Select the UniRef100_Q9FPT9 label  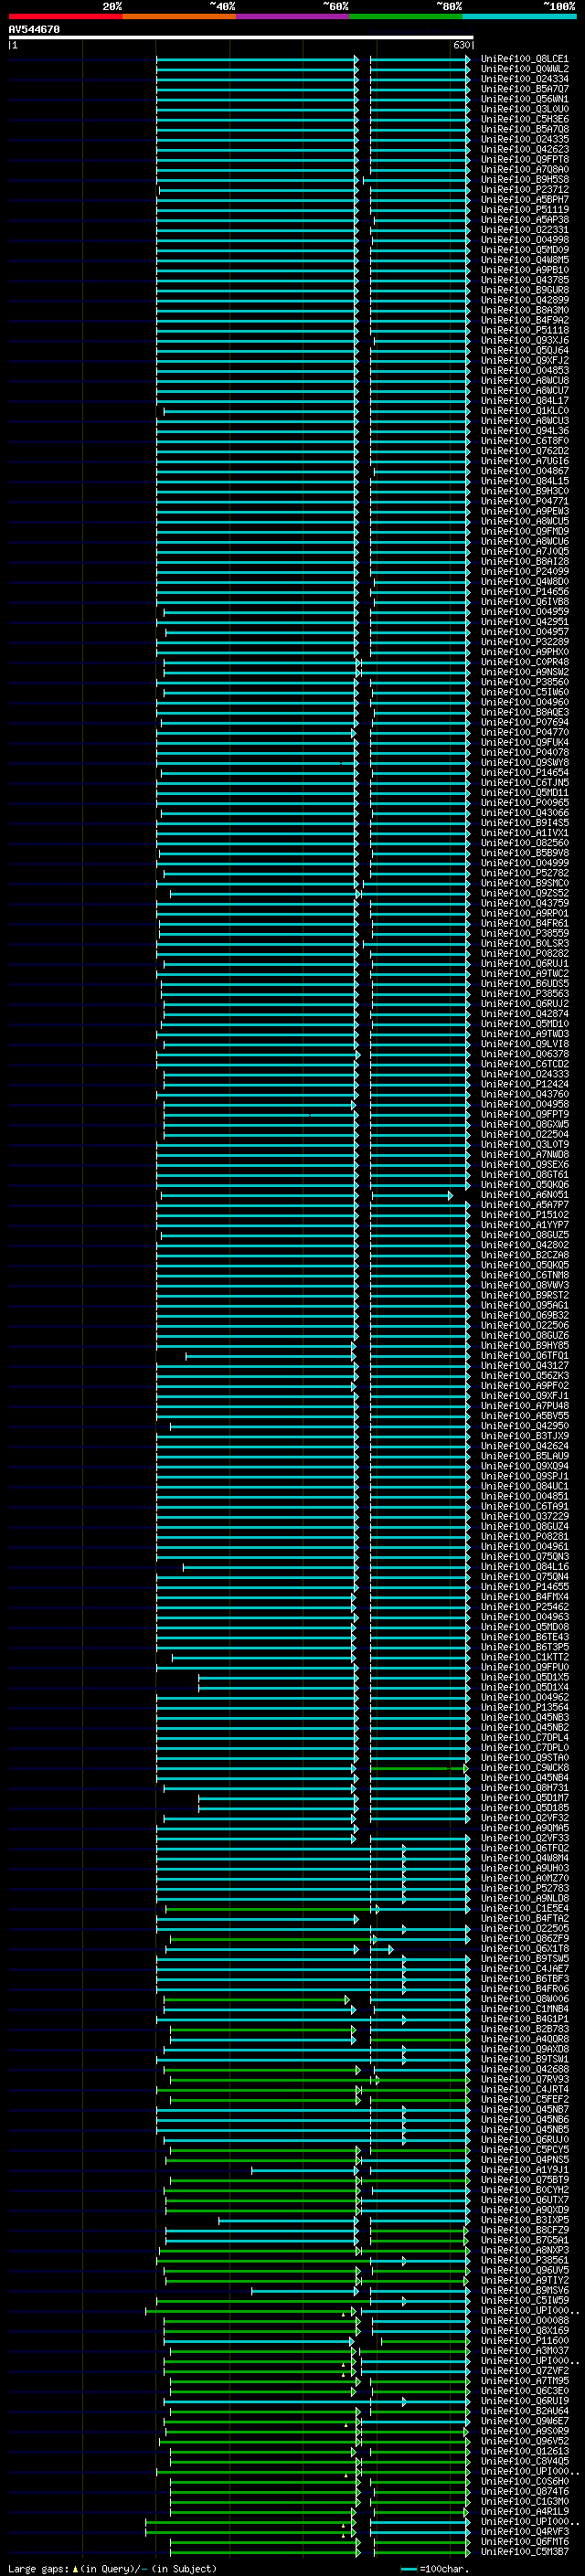coord(525,1114)
